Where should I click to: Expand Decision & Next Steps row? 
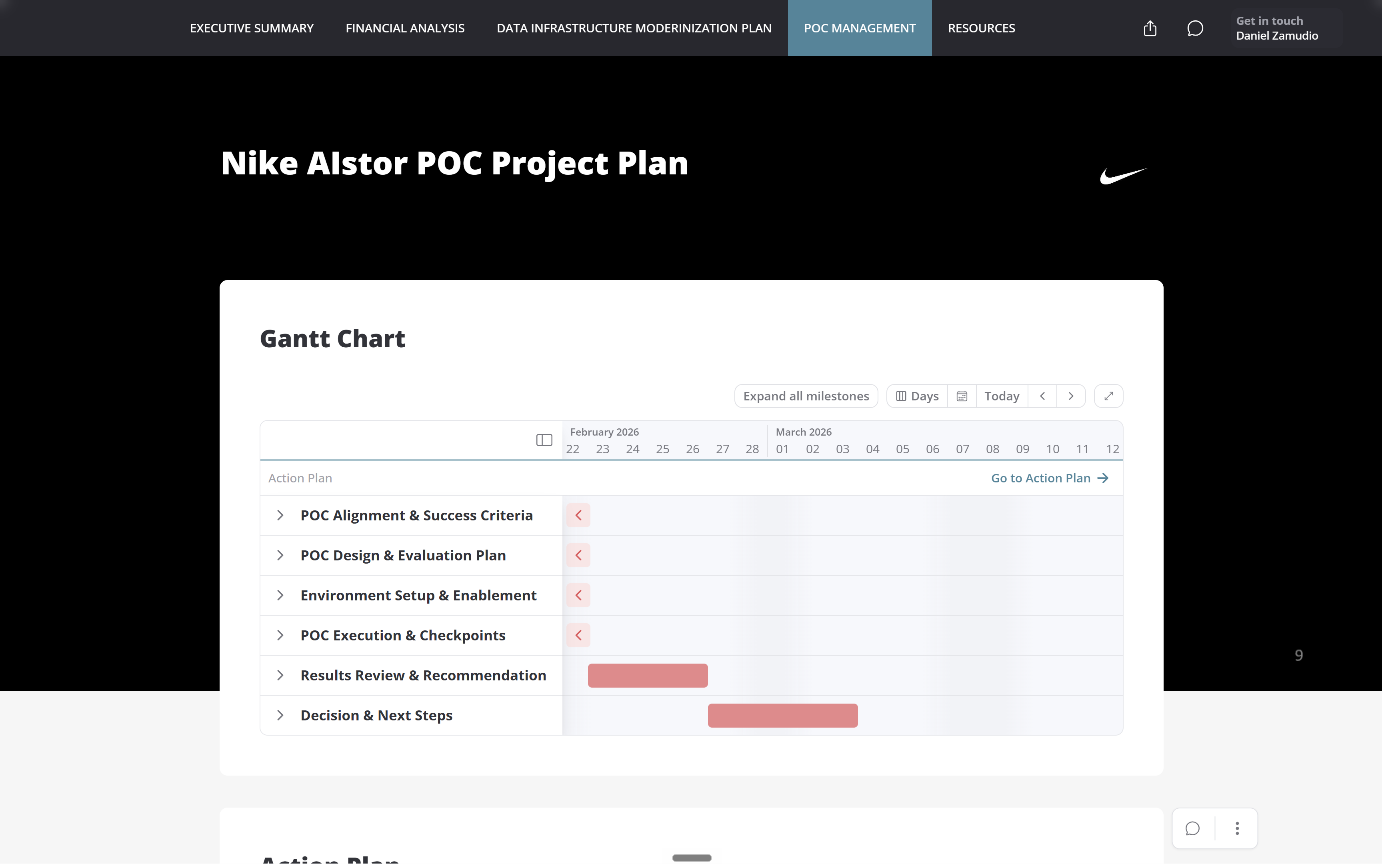[280, 715]
